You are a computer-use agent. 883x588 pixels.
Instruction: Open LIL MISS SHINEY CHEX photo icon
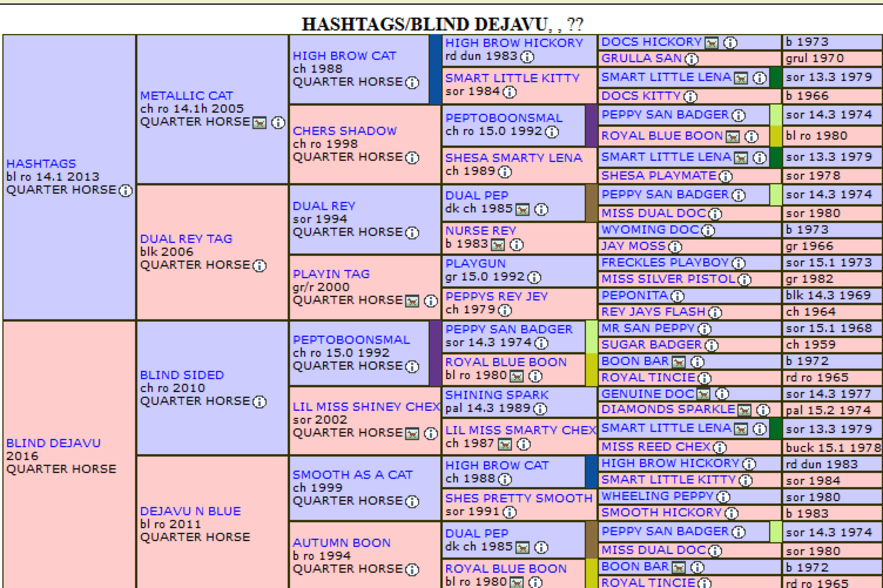(x=412, y=434)
